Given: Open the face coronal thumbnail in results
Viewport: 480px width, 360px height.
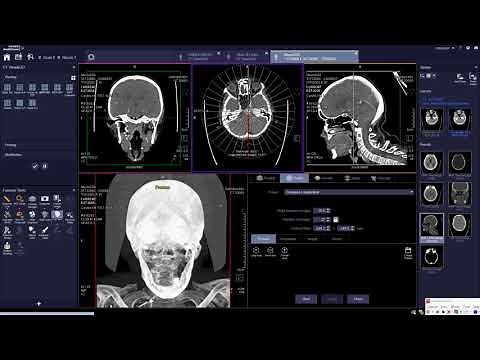Looking at the screenshot, I should coord(460,194).
